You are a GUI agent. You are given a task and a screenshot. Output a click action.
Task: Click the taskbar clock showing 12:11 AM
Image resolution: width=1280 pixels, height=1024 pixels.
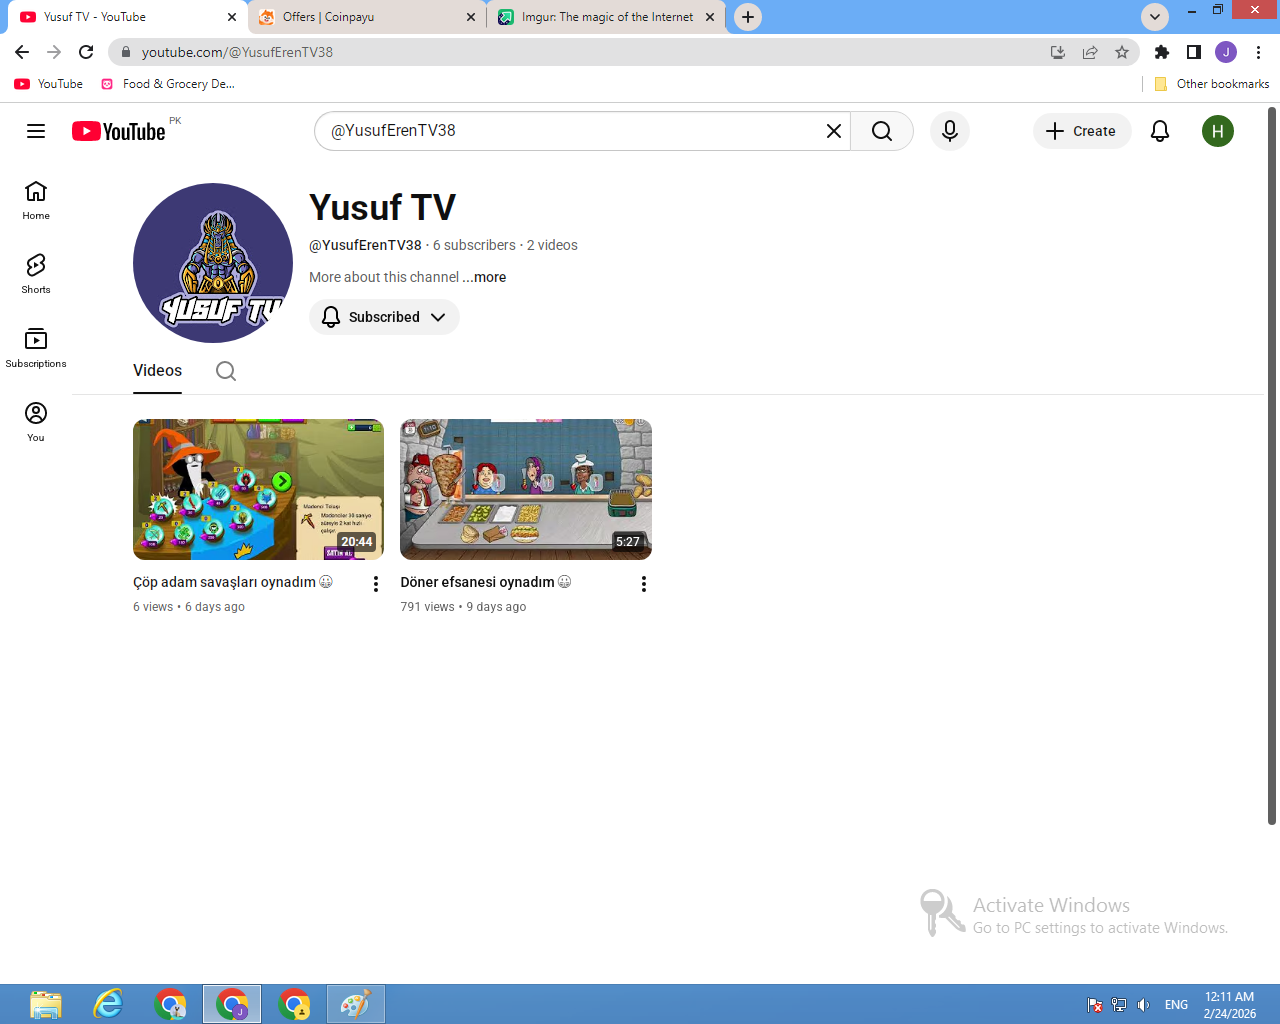(1230, 1005)
